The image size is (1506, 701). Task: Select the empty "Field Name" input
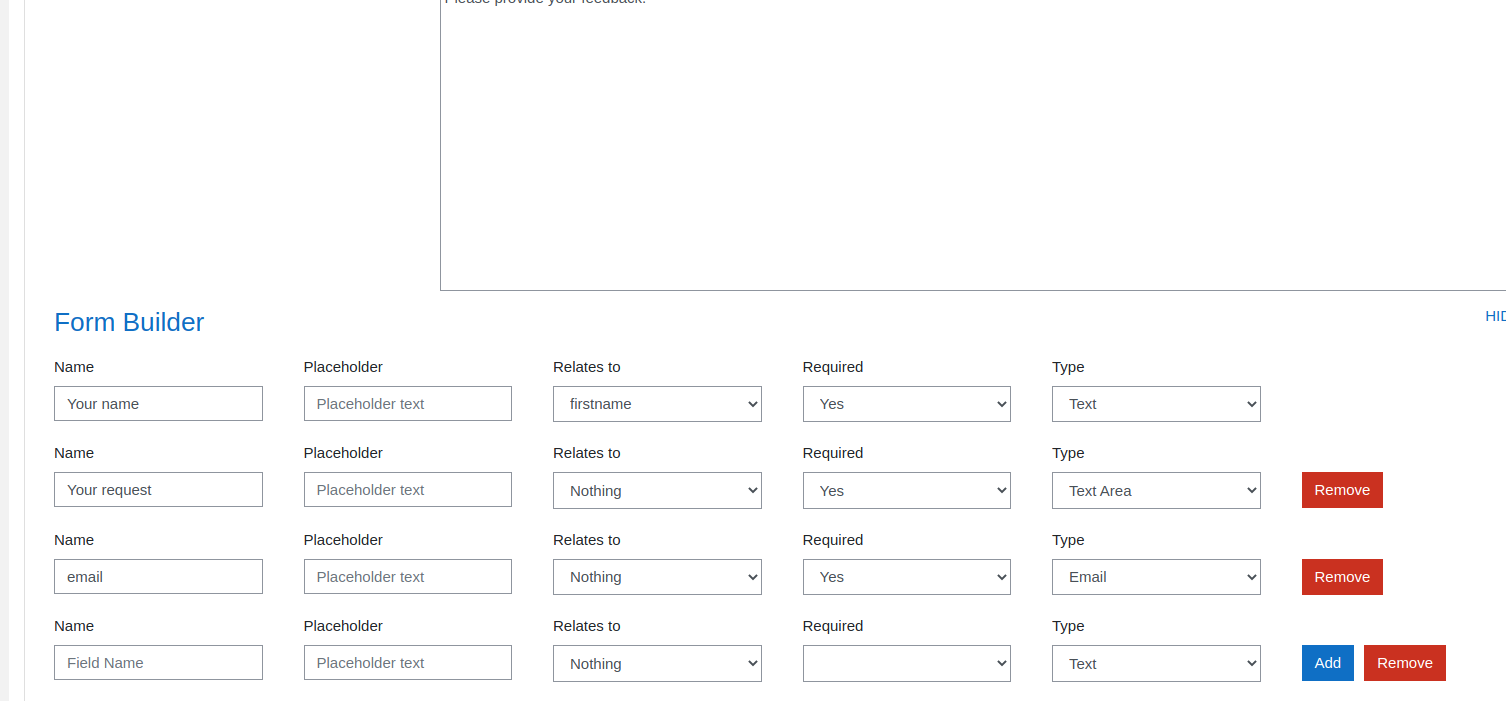pos(158,662)
